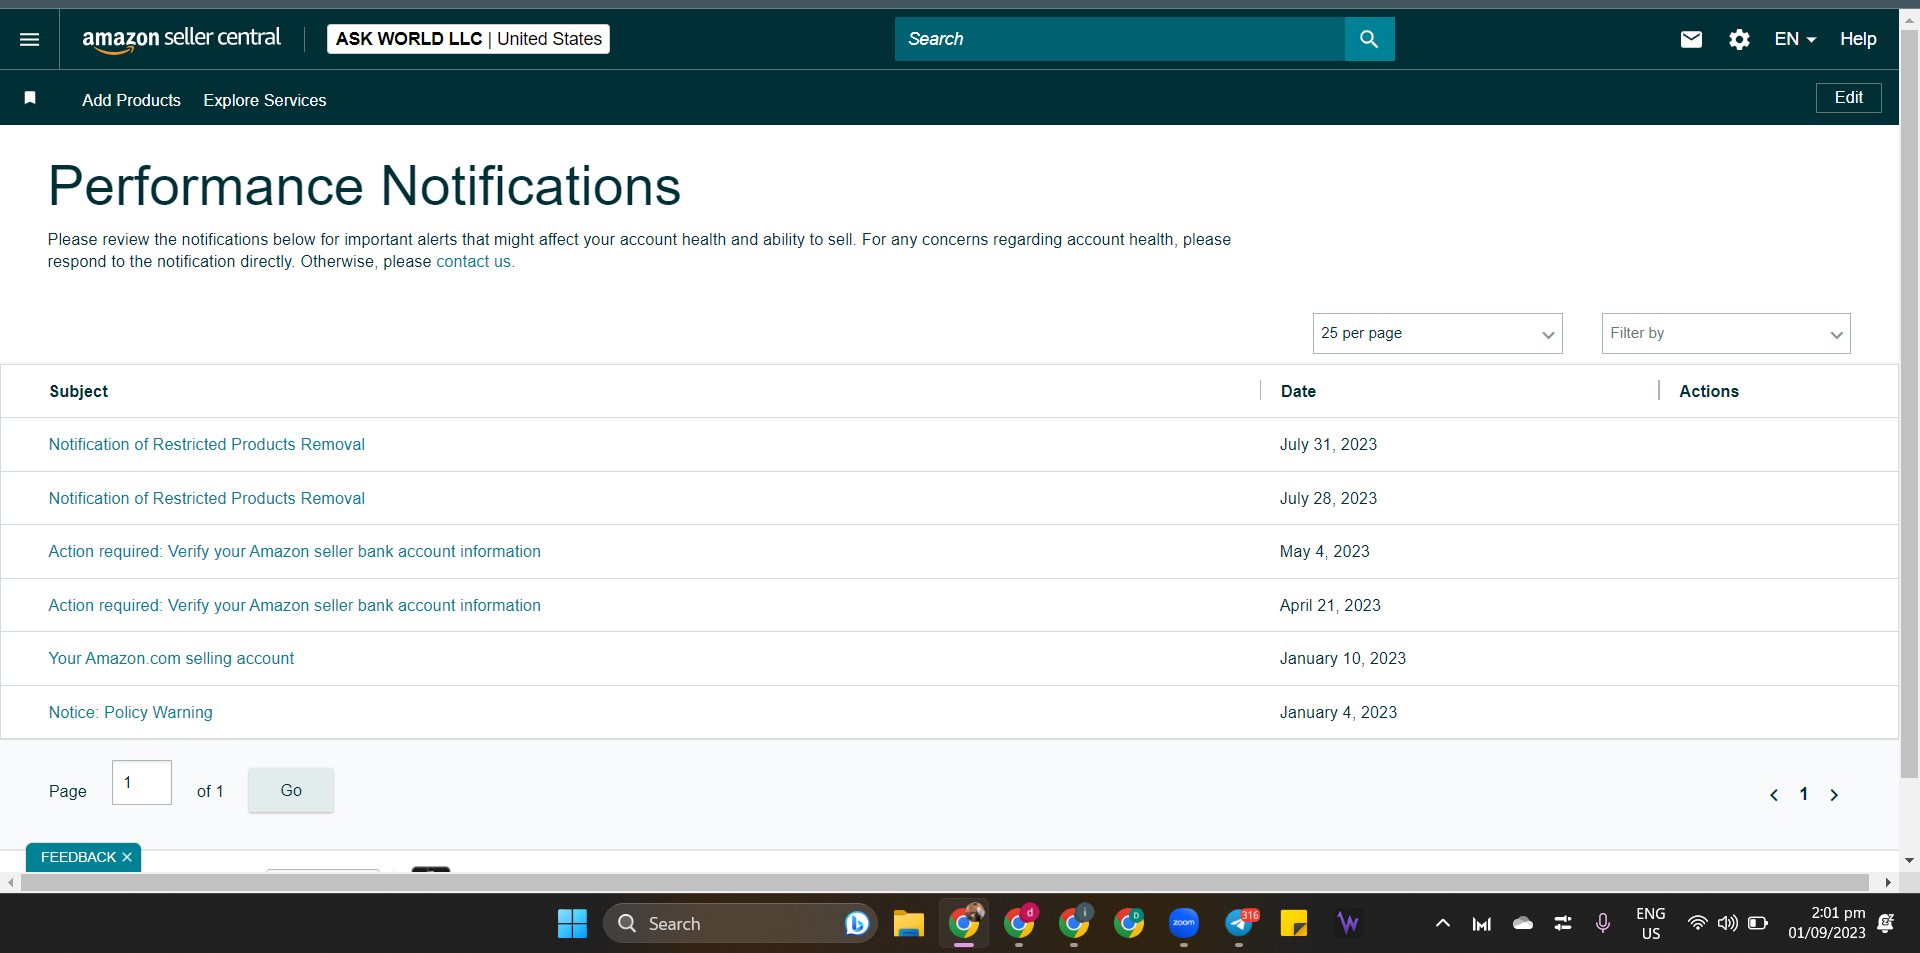Click the date January 4, 2023
Viewport: 1920px width, 953px height.
tap(1338, 712)
